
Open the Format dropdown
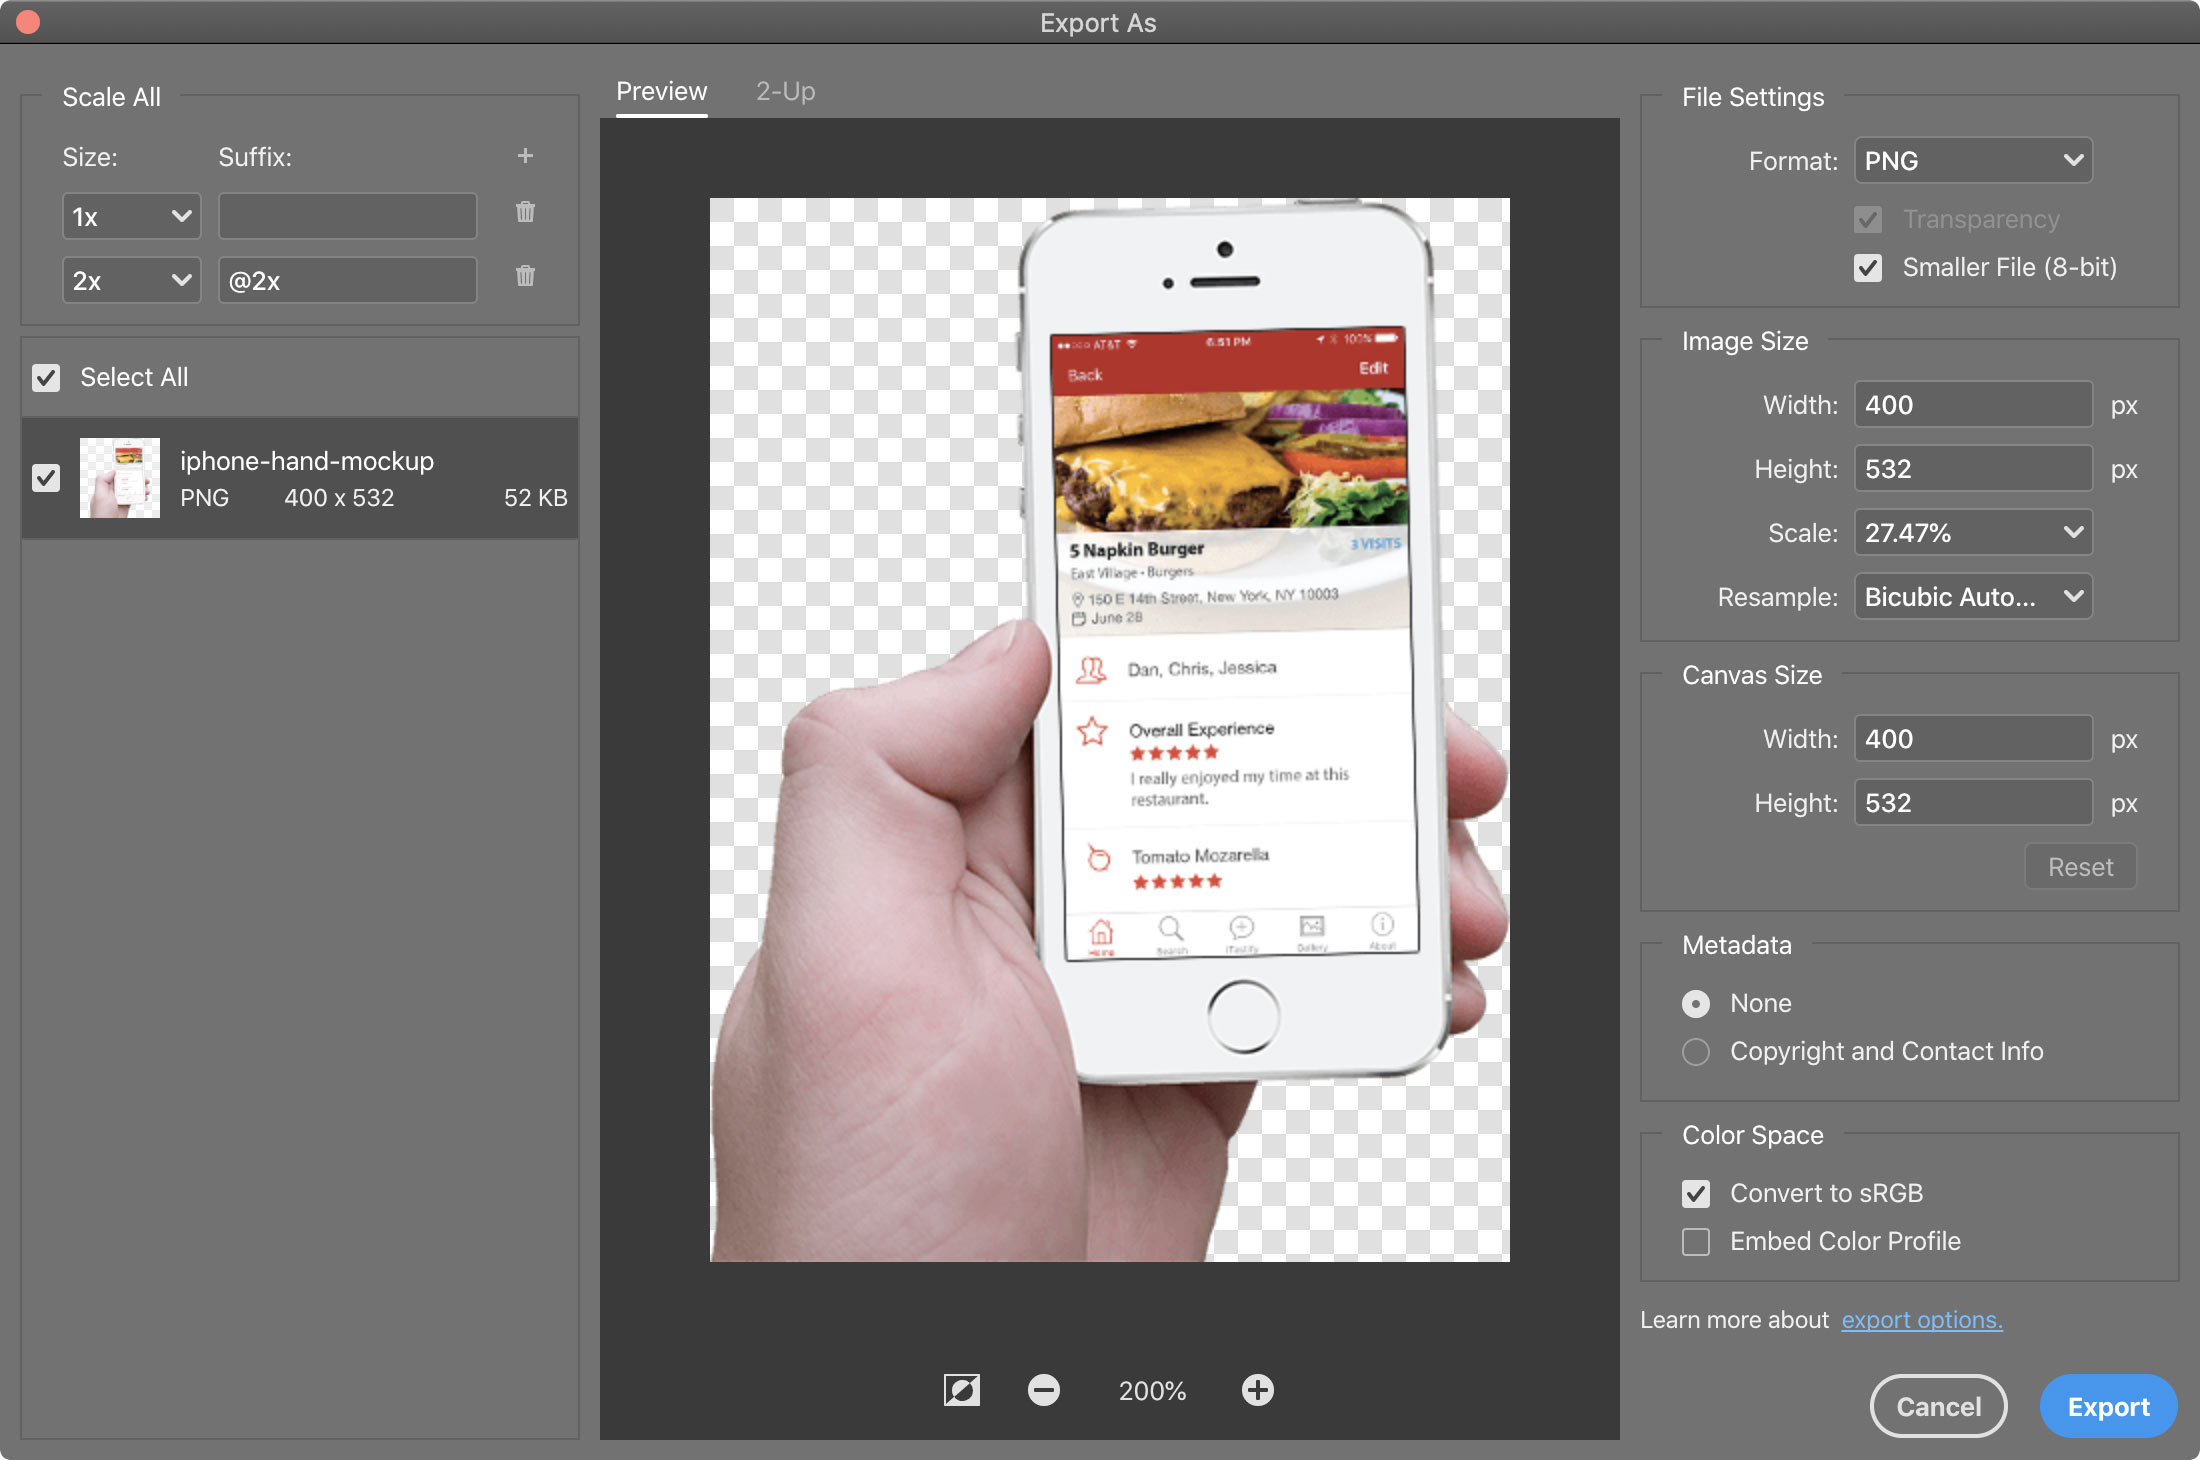(x=1972, y=160)
